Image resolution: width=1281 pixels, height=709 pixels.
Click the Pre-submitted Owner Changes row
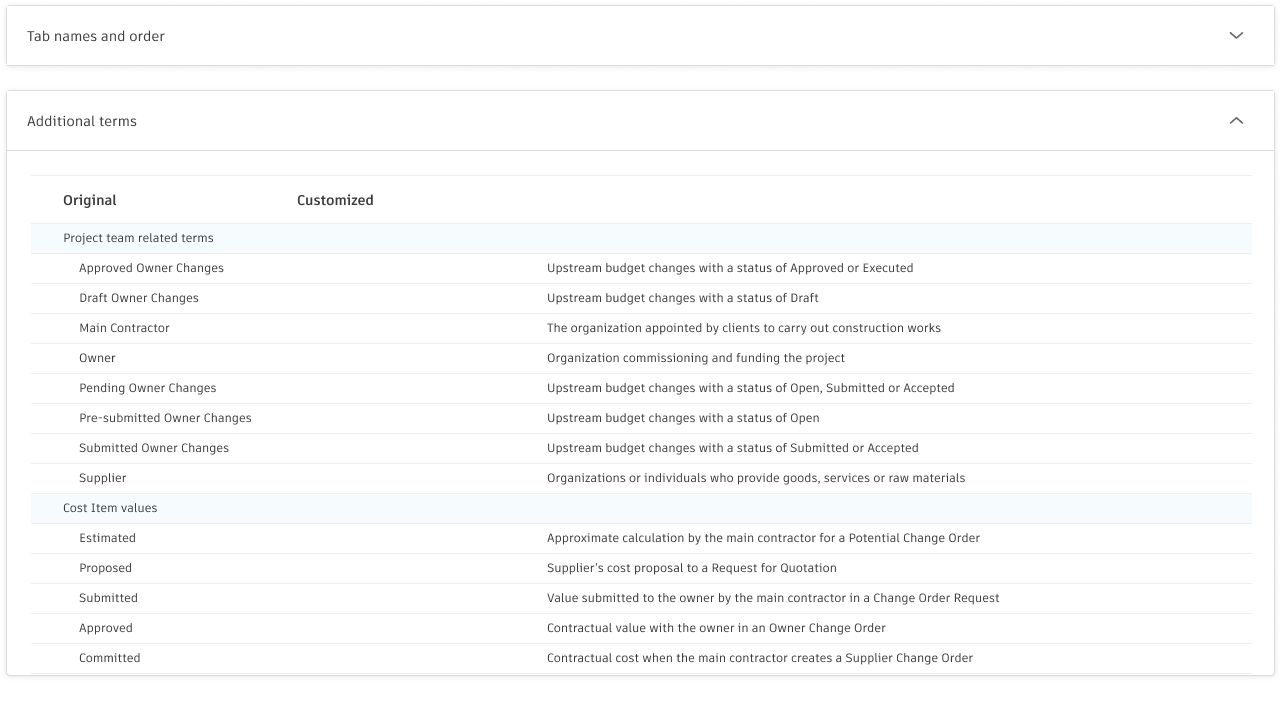click(x=165, y=418)
